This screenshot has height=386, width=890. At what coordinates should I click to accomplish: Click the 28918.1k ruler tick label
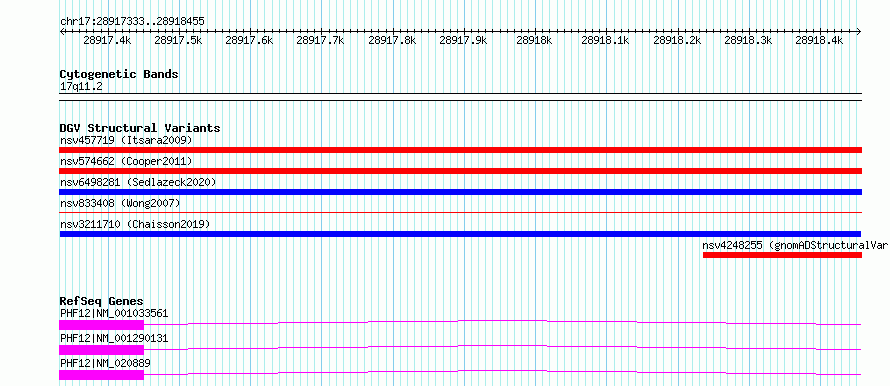[606, 40]
